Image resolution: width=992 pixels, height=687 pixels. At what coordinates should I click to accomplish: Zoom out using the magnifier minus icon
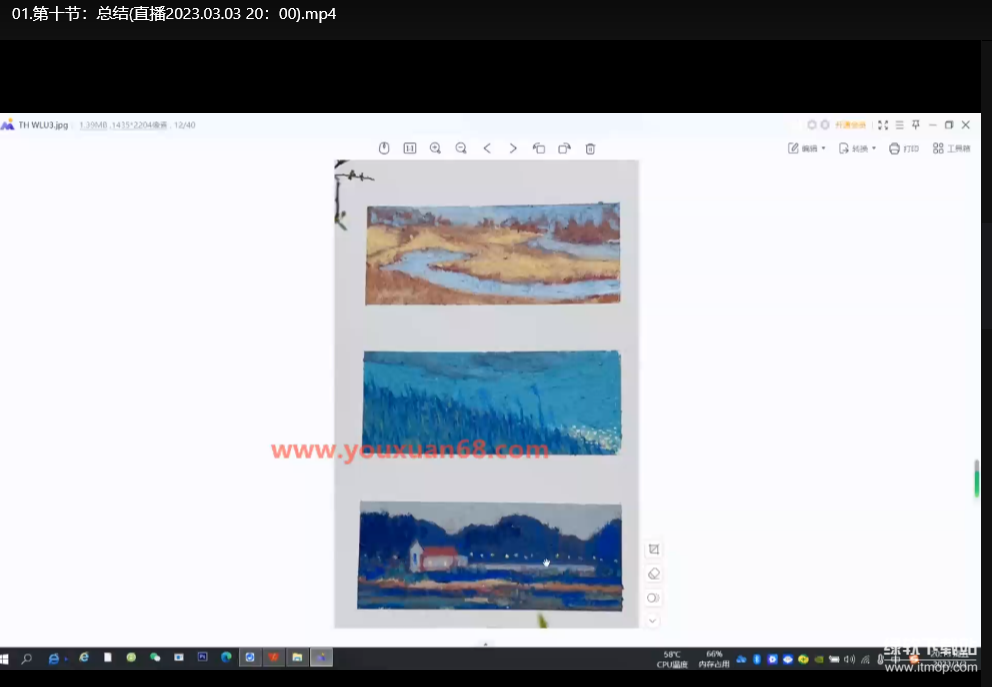coord(461,148)
